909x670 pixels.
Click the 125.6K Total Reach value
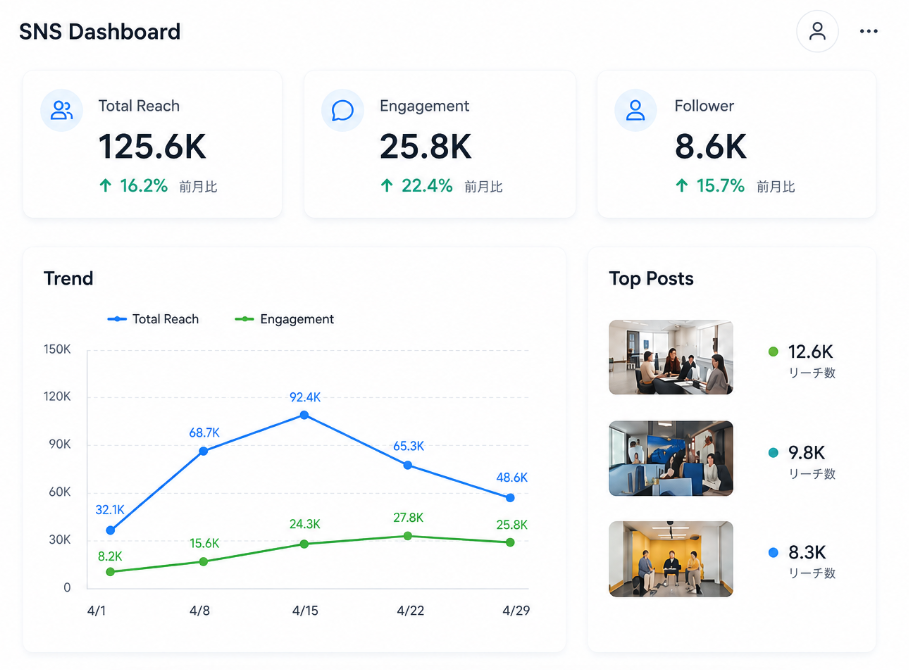(152, 146)
